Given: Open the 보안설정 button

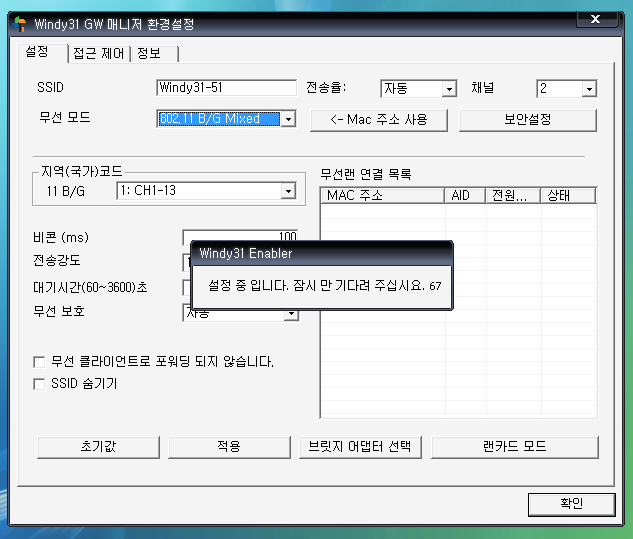Looking at the screenshot, I should tap(528, 120).
